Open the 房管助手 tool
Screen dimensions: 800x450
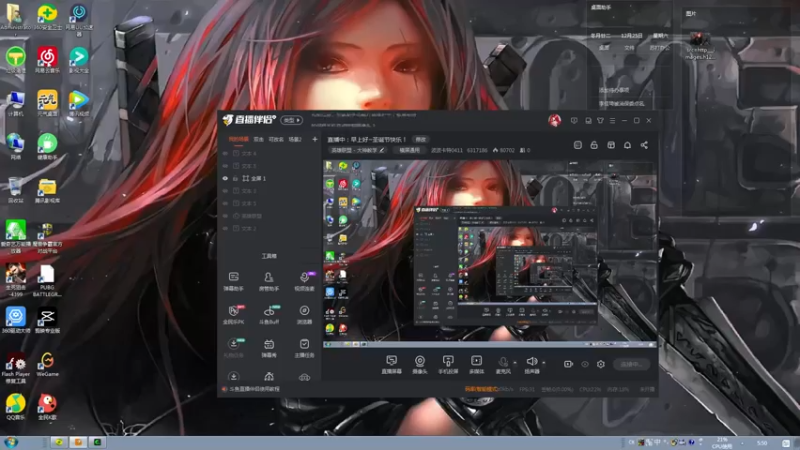click(269, 281)
